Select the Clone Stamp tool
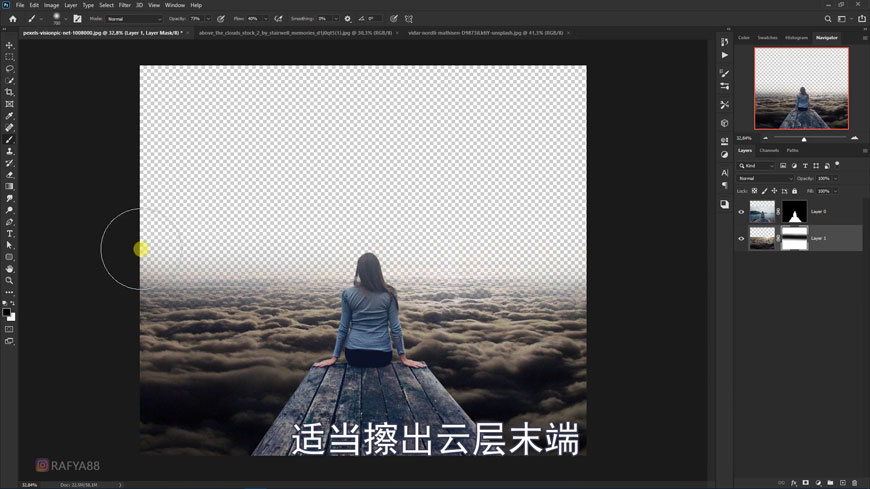 pyautogui.click(x=9, y=151)
